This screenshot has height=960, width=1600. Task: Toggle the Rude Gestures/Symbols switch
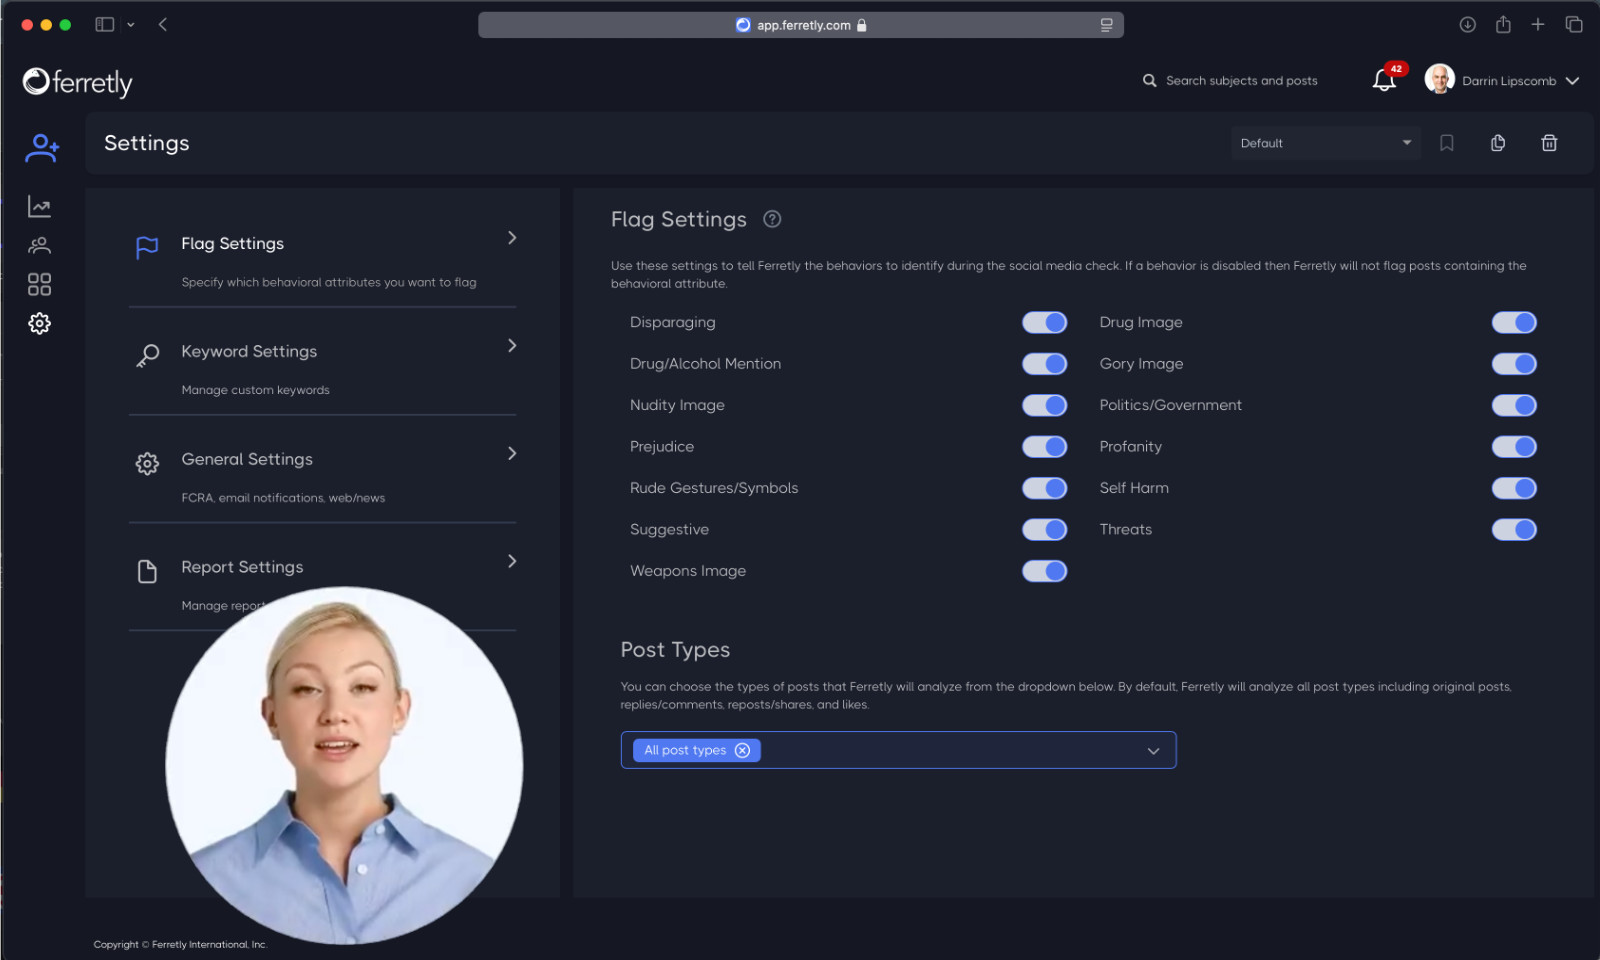1044,488
